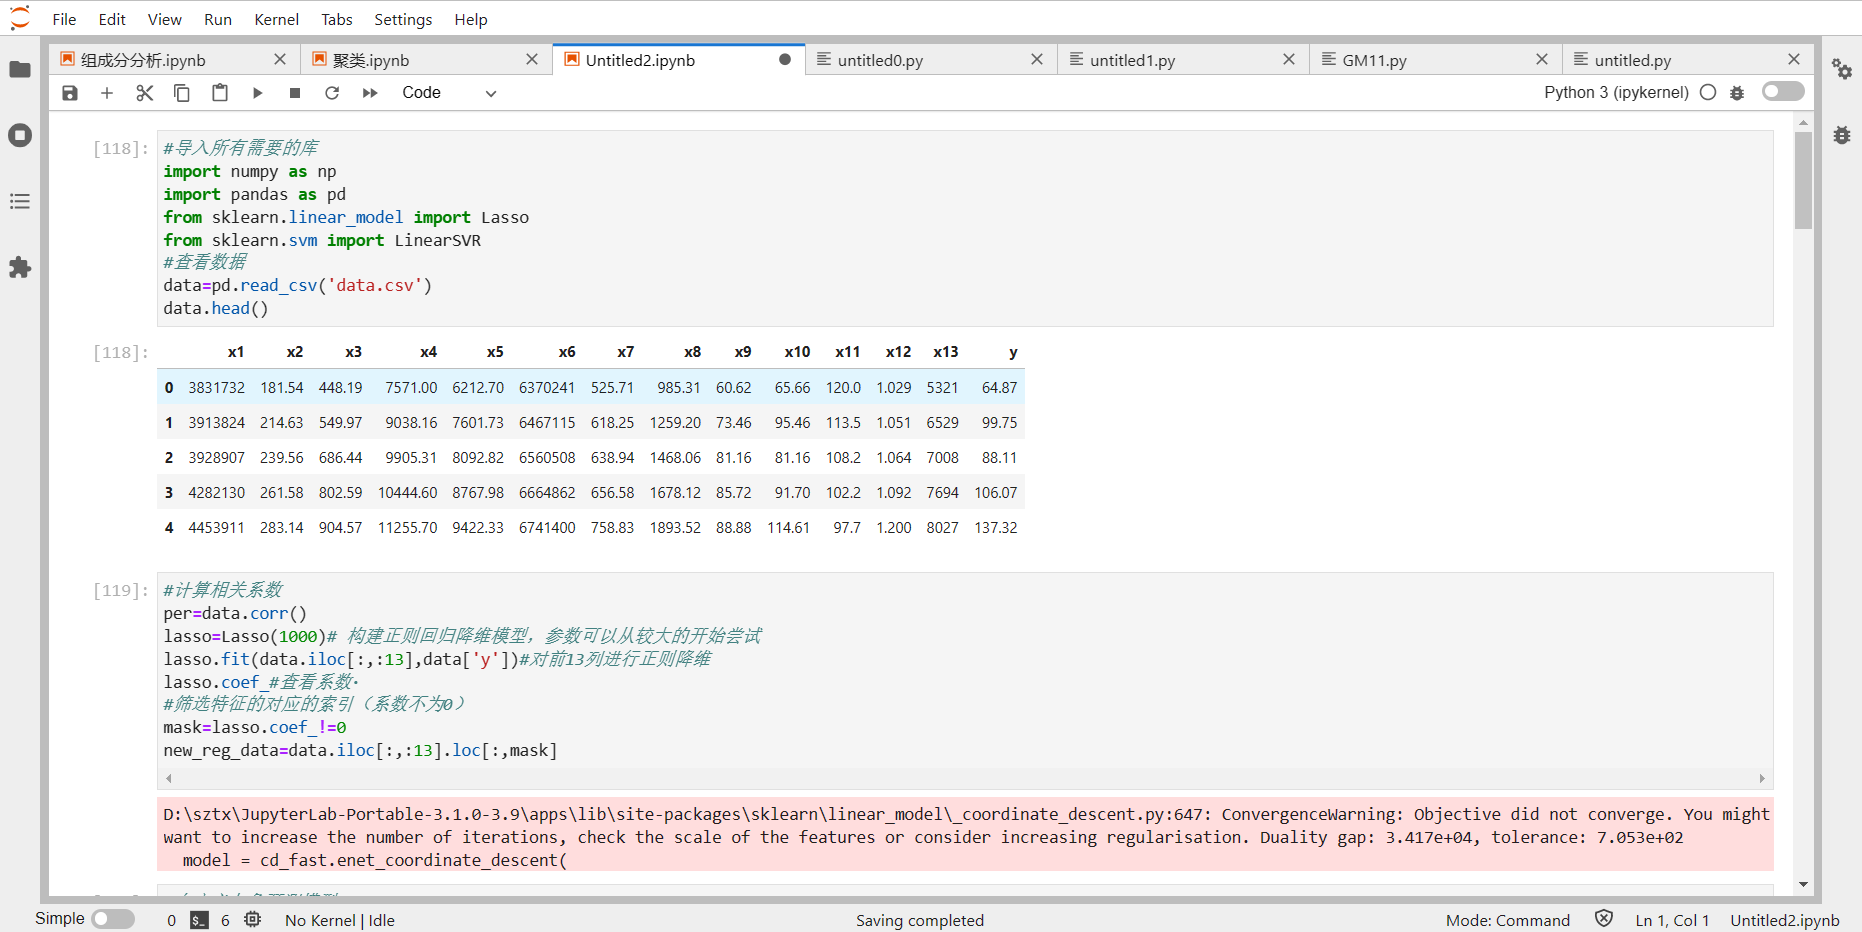Screen dimensions: 1862x932
Task: Insert a new cell below
Action: [107, 93]
